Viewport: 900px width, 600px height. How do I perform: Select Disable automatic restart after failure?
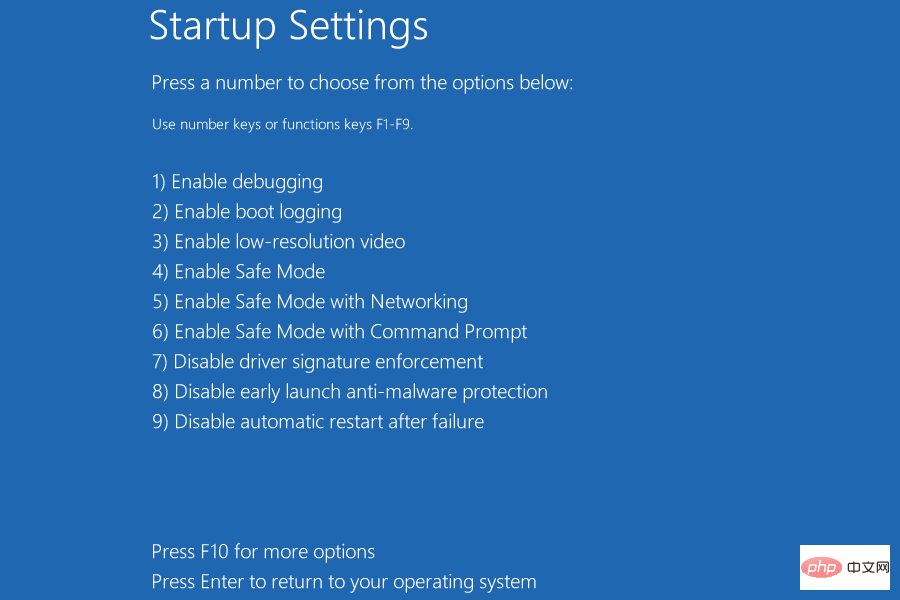(x=317, y=422)
